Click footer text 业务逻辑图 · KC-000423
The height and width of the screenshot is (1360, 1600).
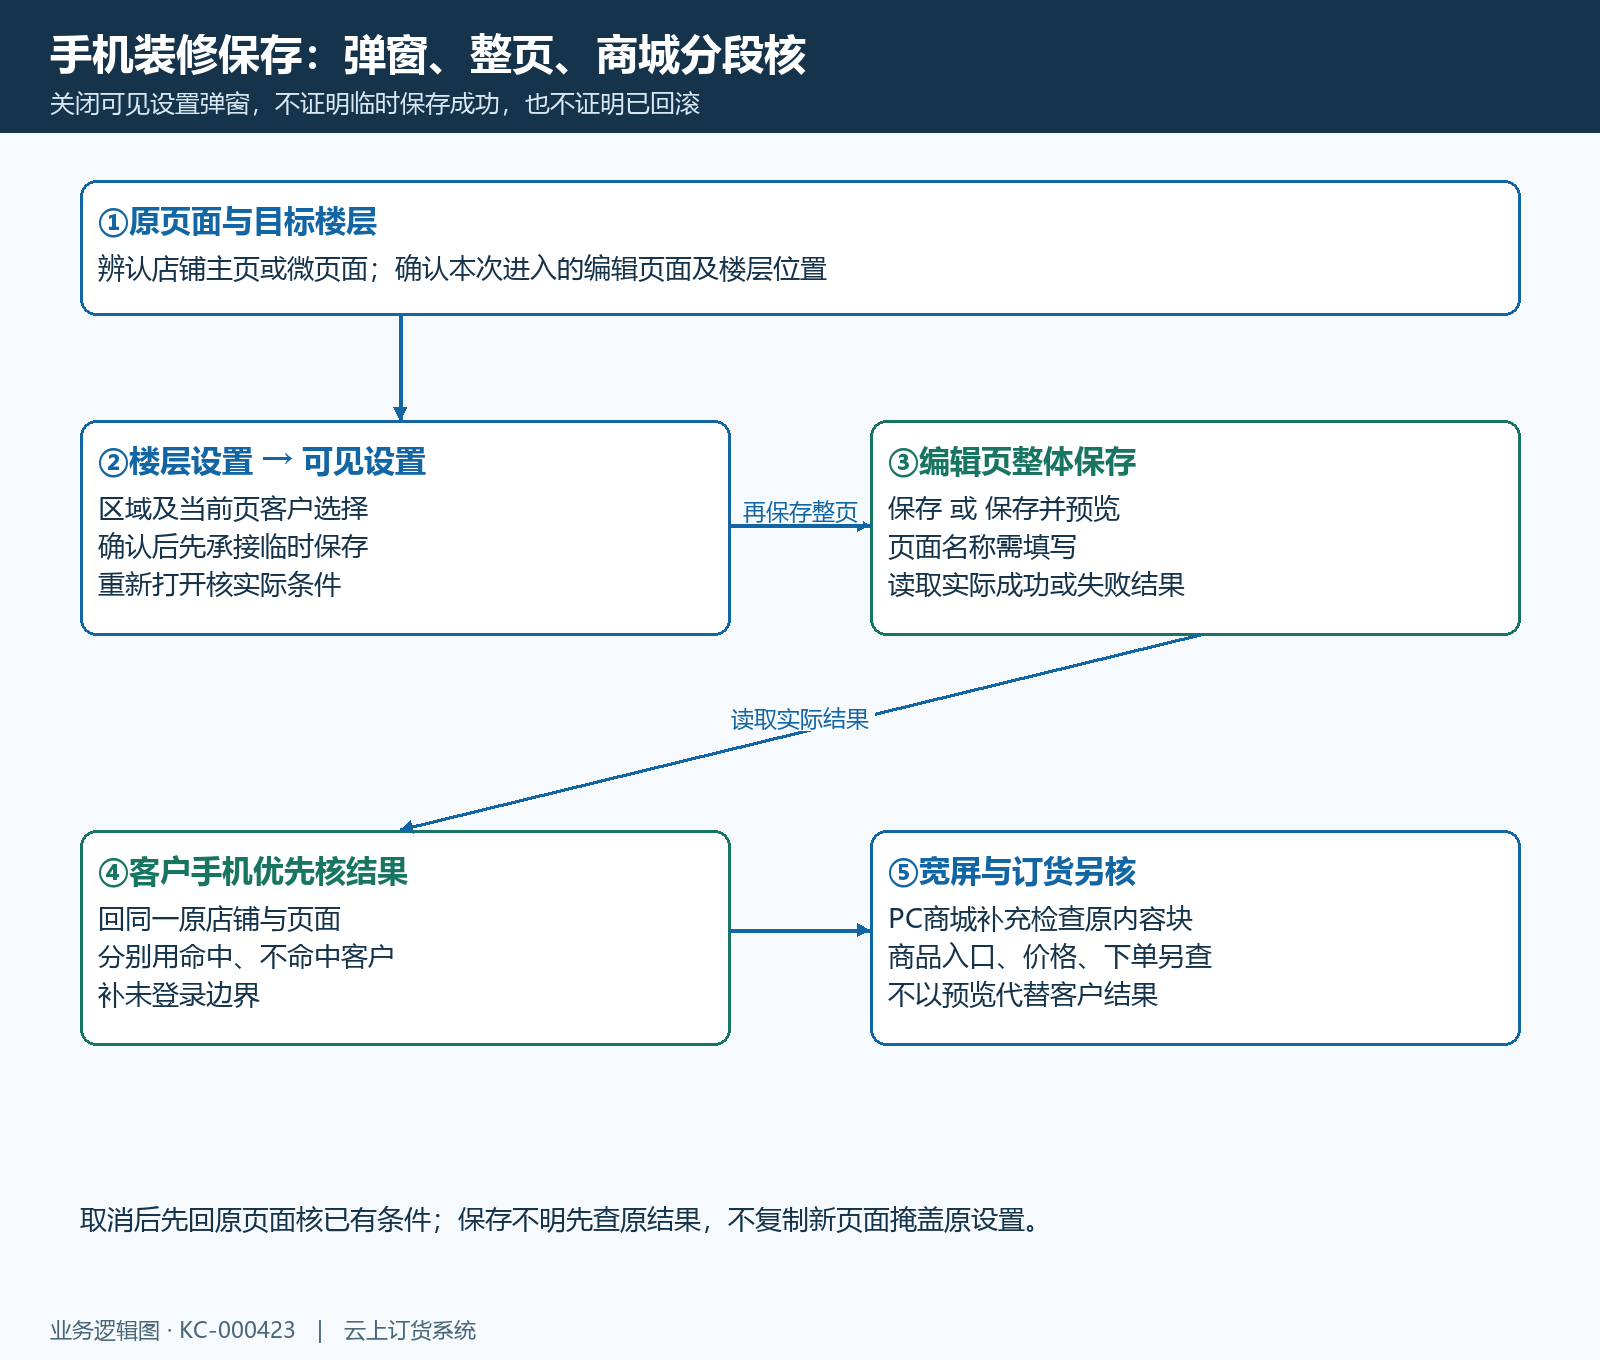click(173, 1331)
